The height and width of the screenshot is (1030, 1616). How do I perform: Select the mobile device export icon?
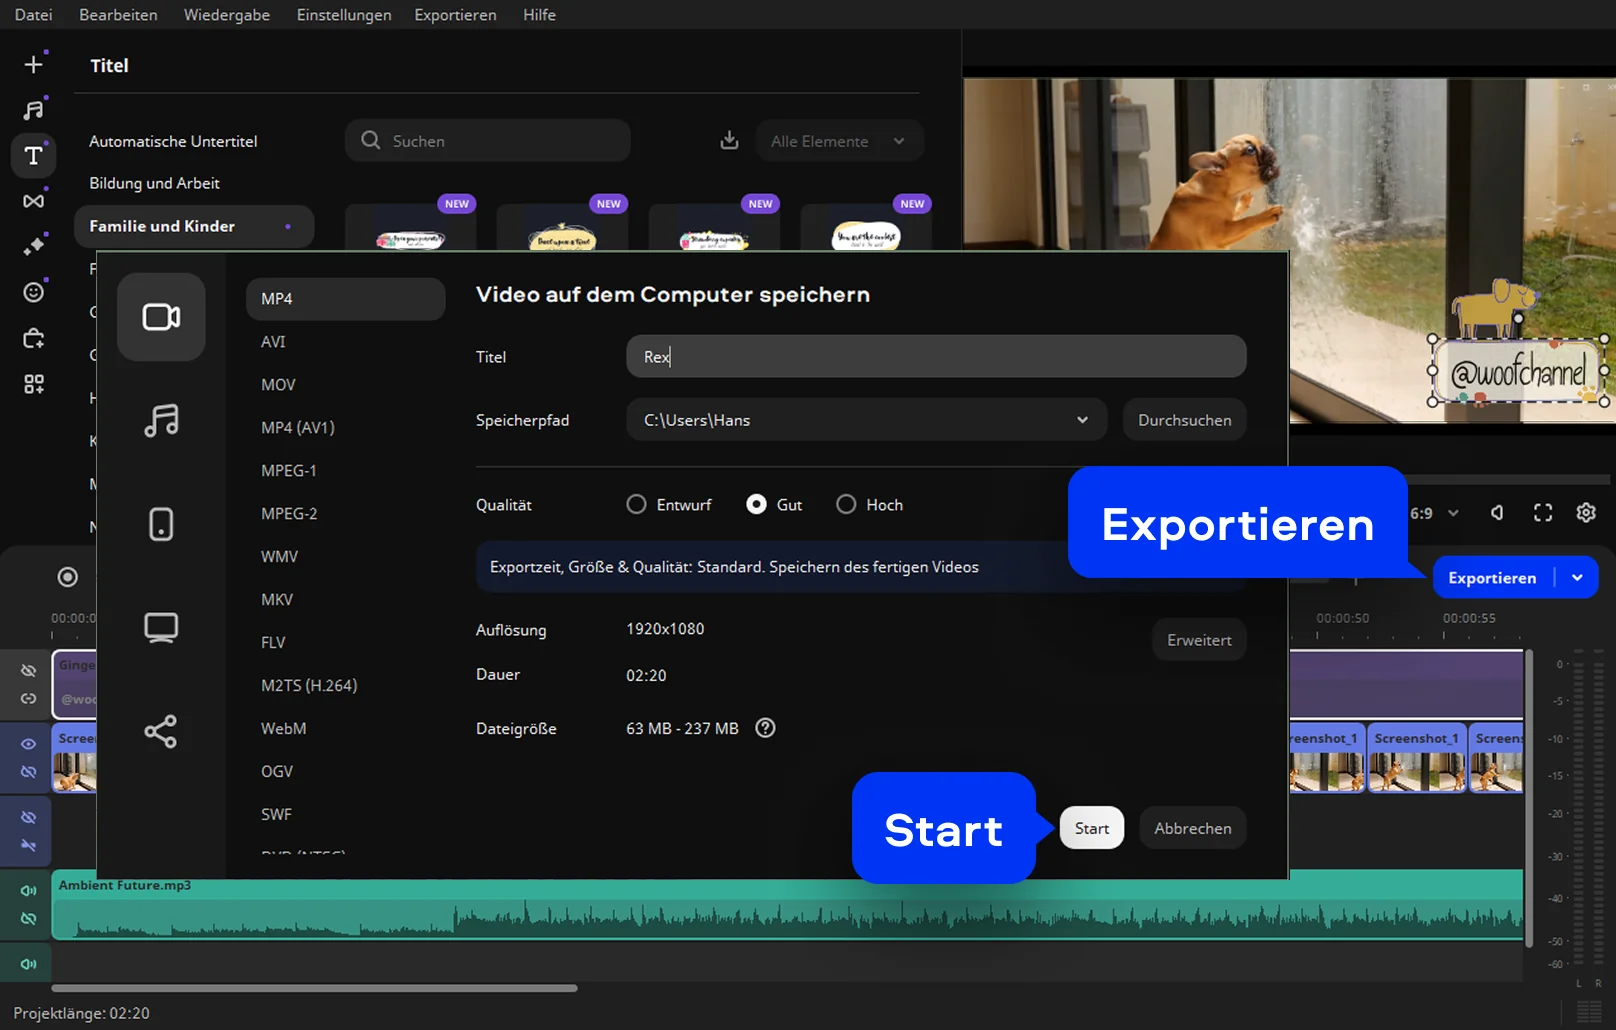[x=161, y=524]
